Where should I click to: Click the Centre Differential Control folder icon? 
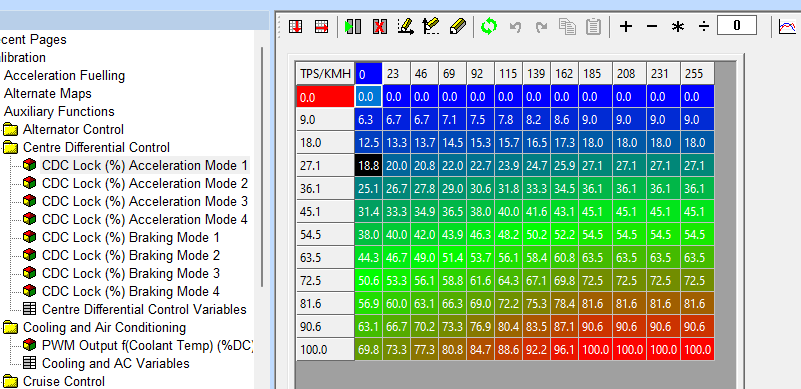10,148
